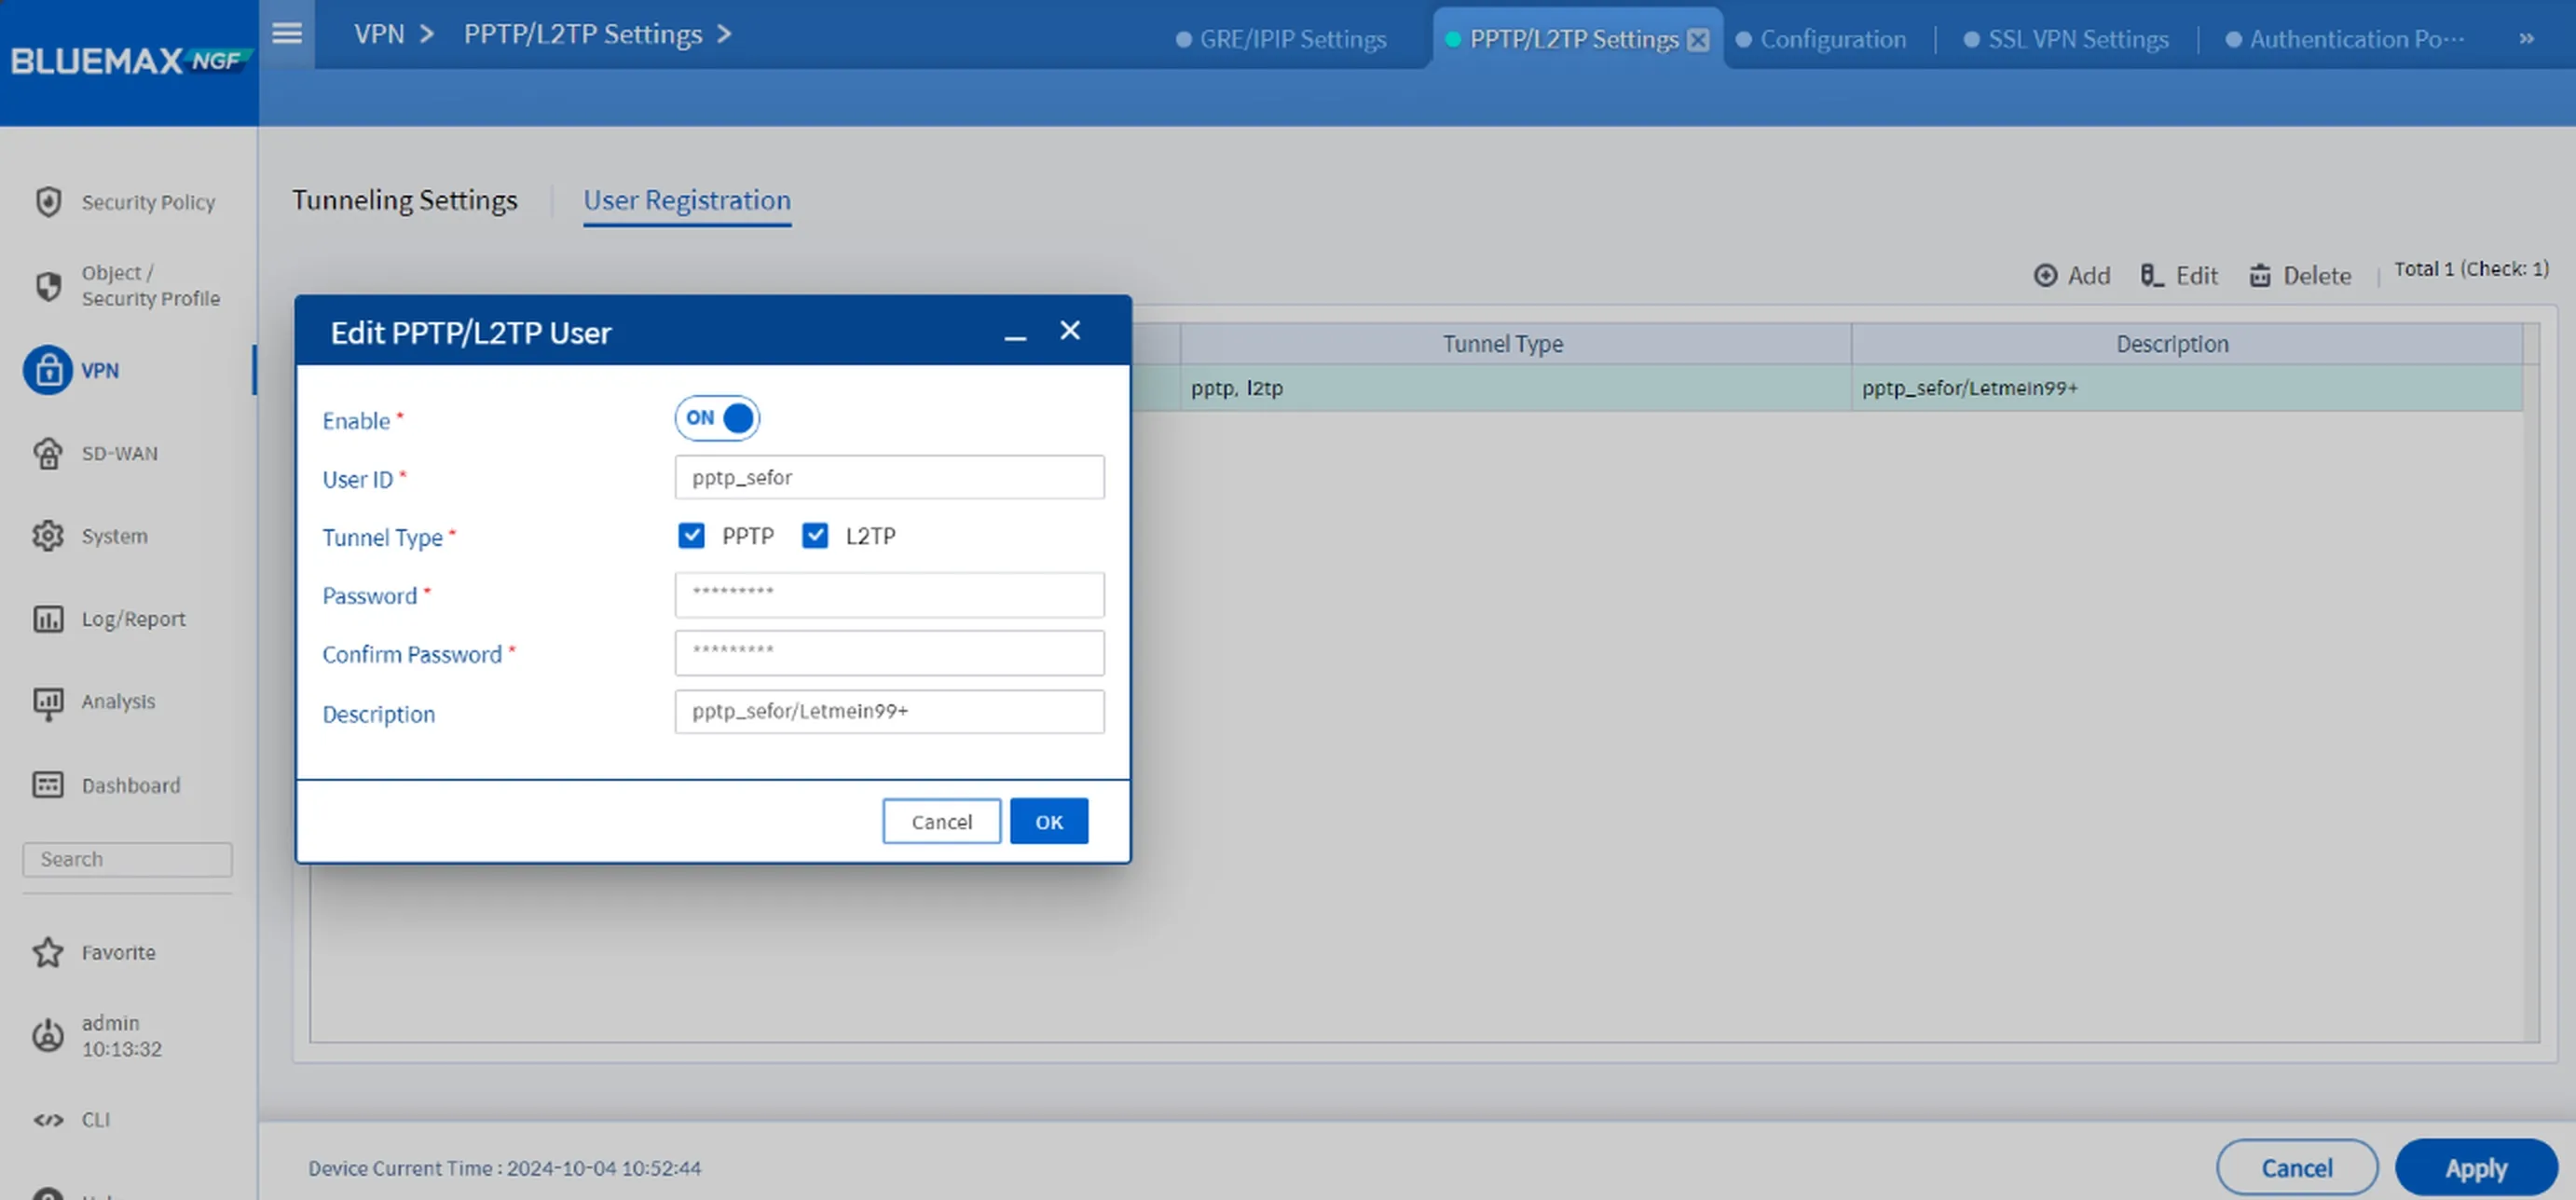Image resolution: width=2576 pixels, height=1200 pixels.
Task: Click the bottom Cancel button
Action: point(2297,1167)
